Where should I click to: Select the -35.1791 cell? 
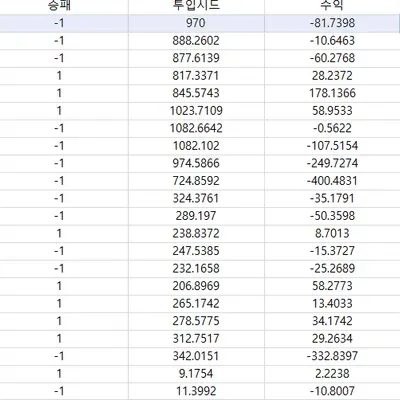click(332, 199)
